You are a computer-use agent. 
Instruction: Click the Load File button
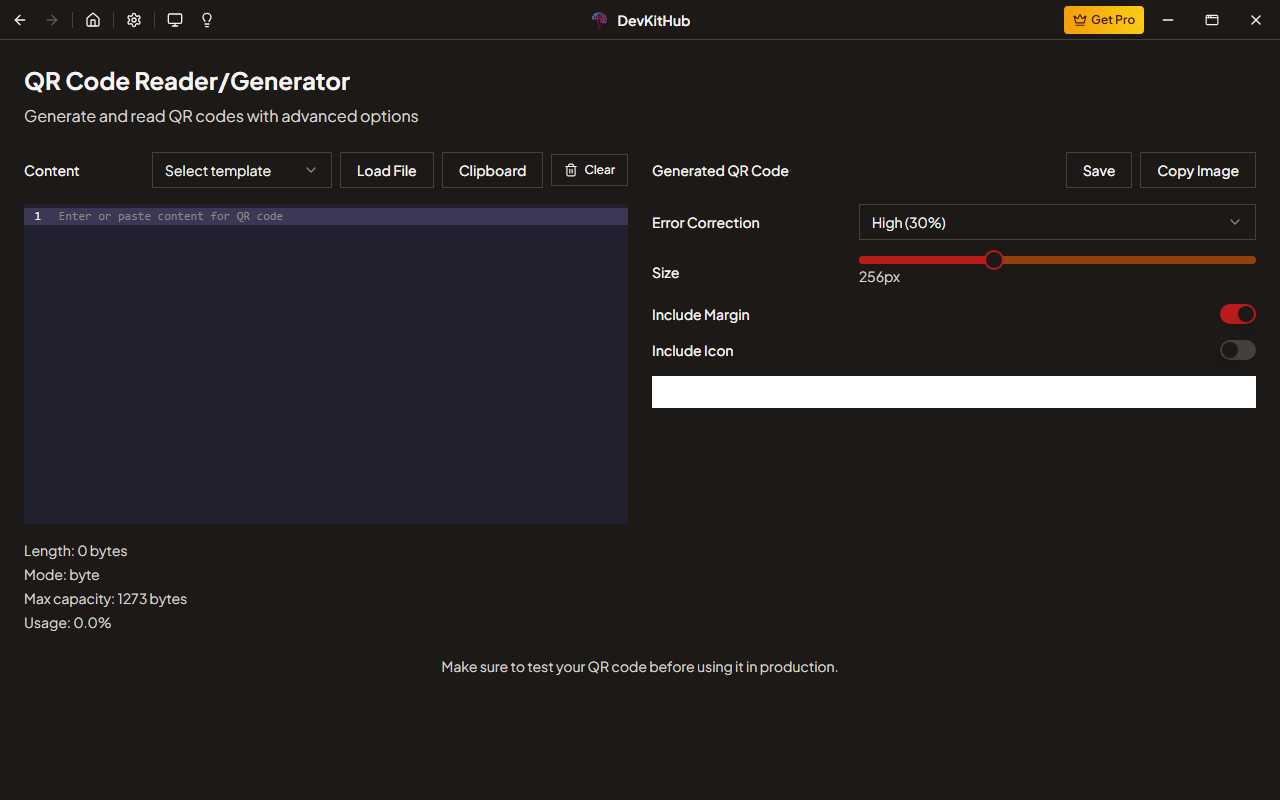coord(387,170)
